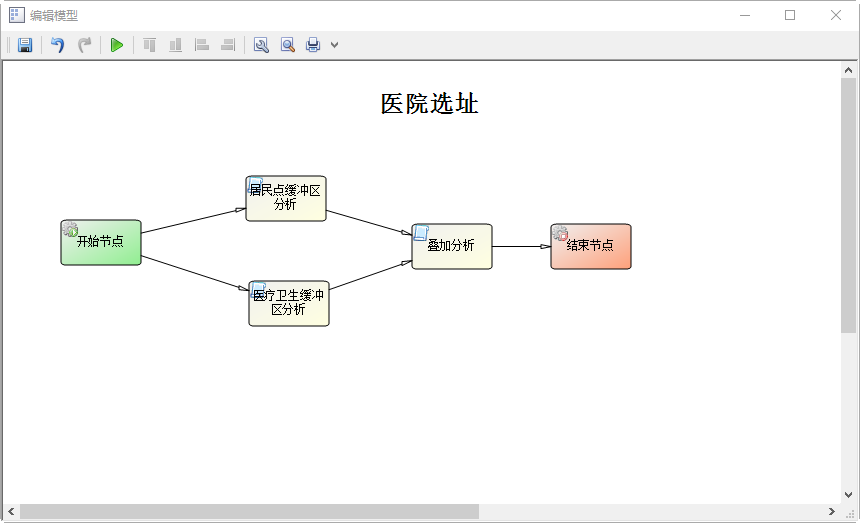
Task: Click the Save model icon
Action: pos(25,45)
